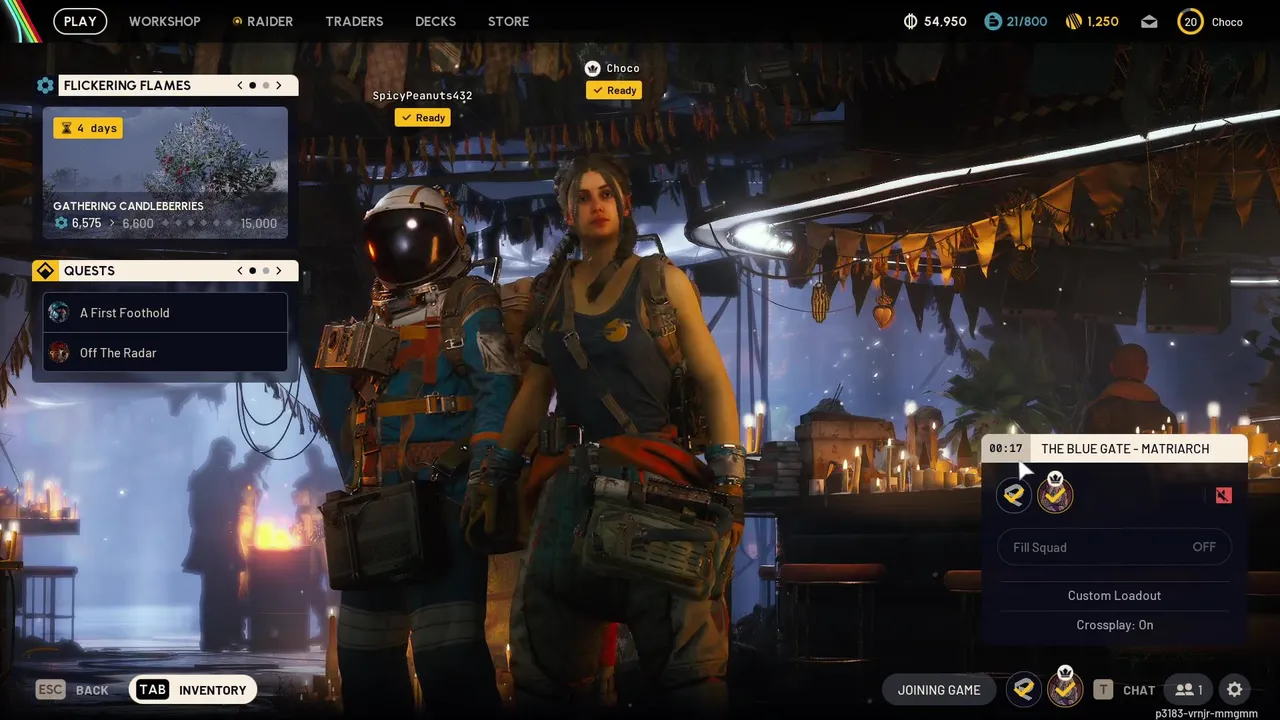Viewport: 1280px width, 720px height.
Task: Click the 00:17 matchmaking timer
Action: 1006,449
